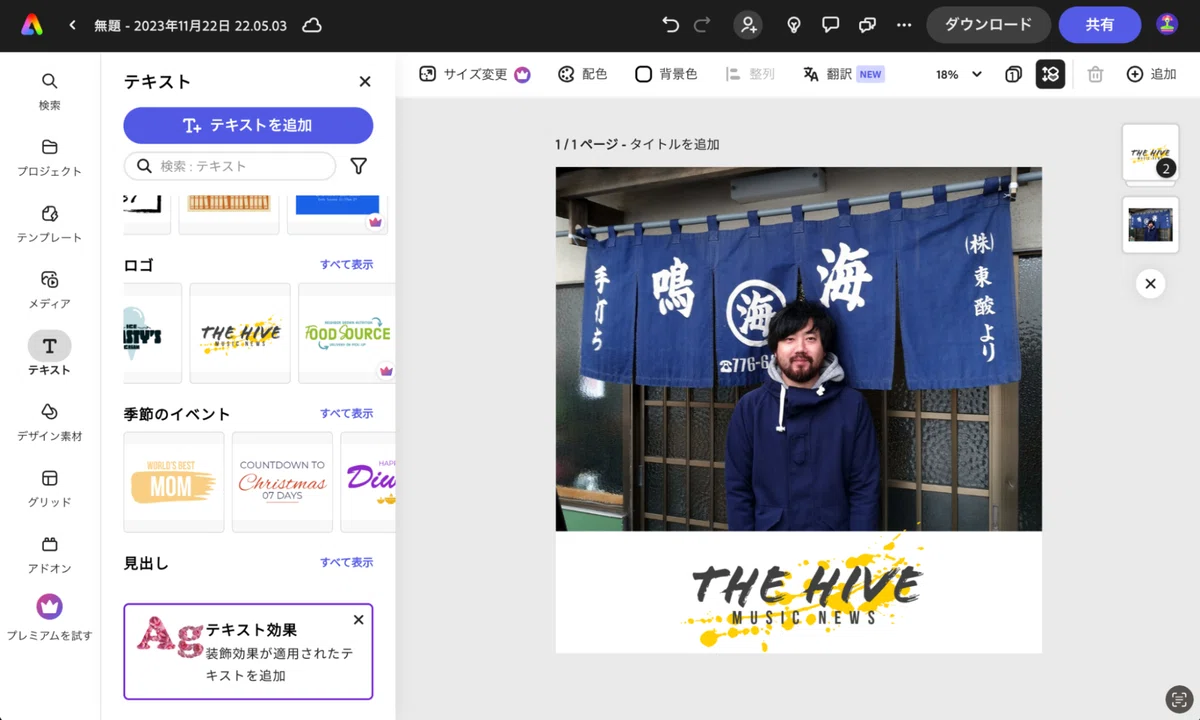Open プロジェクト in the left sidebar
1200x720 pixels.
pos(49,157)
